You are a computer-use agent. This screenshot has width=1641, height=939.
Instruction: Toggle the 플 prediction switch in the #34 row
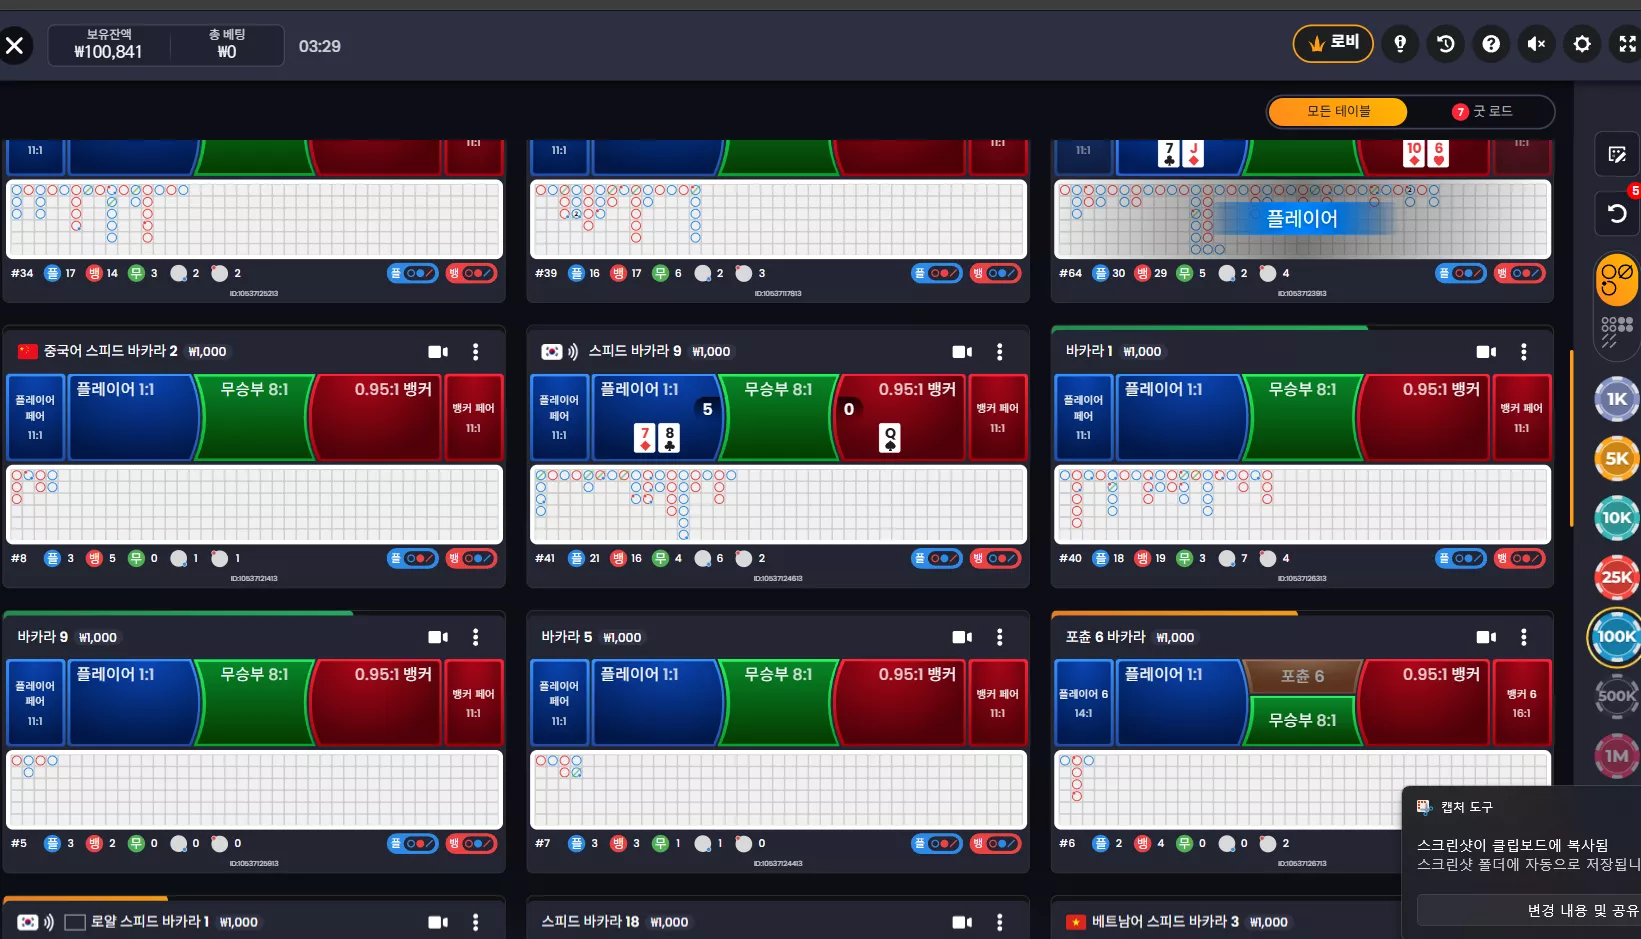[x=413, y=273]
